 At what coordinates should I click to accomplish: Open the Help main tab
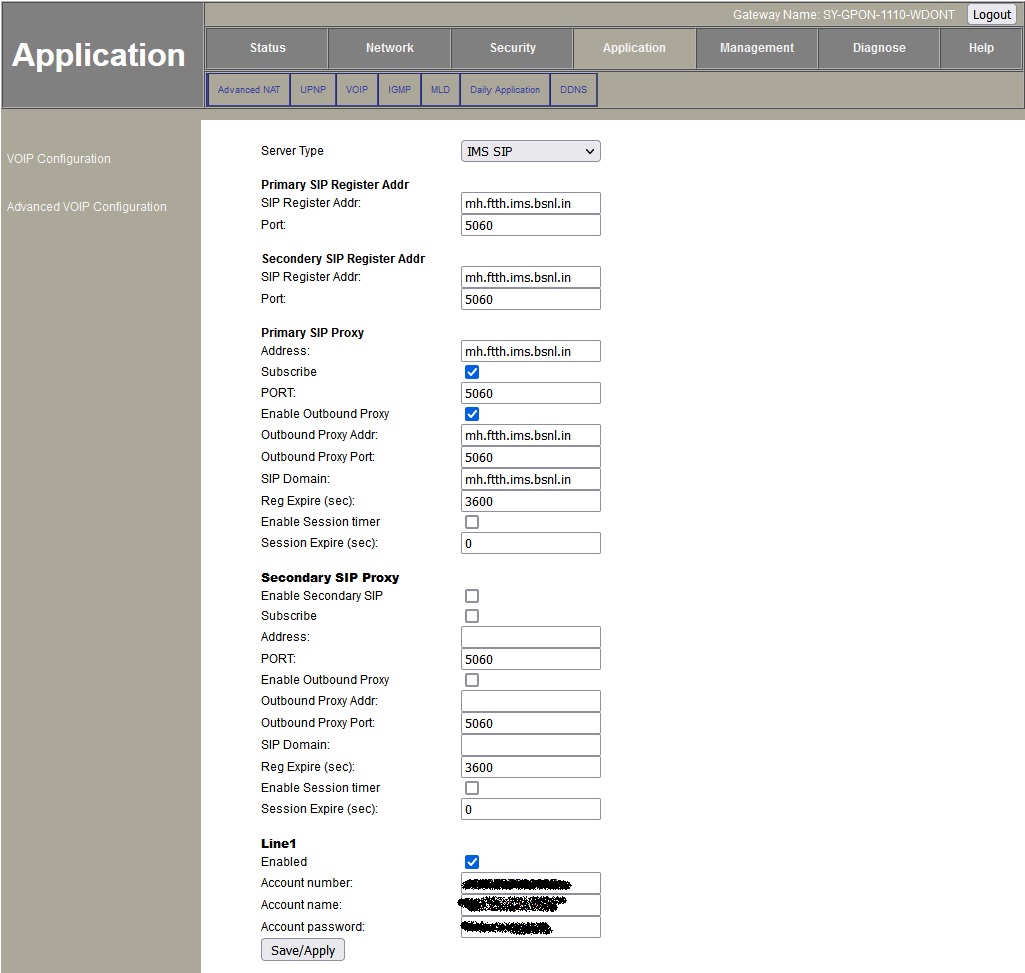(x=981, y=48)
